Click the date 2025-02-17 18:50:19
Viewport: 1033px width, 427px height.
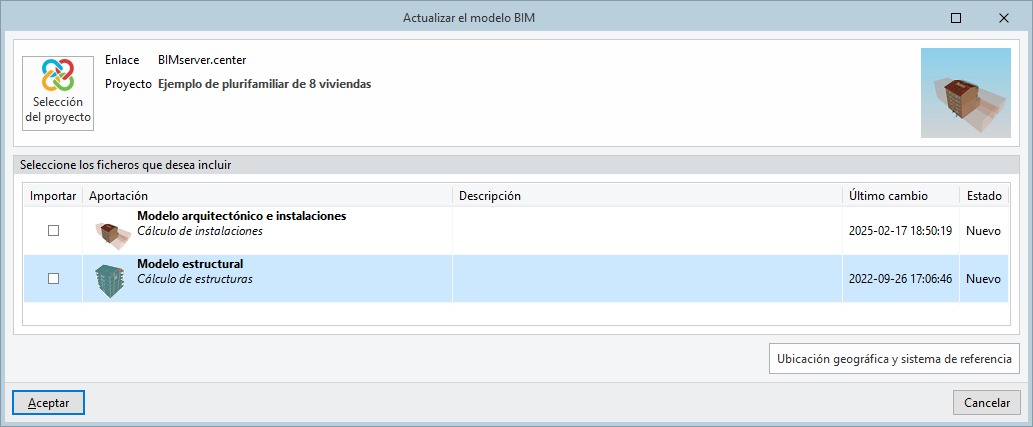(901, 231)
